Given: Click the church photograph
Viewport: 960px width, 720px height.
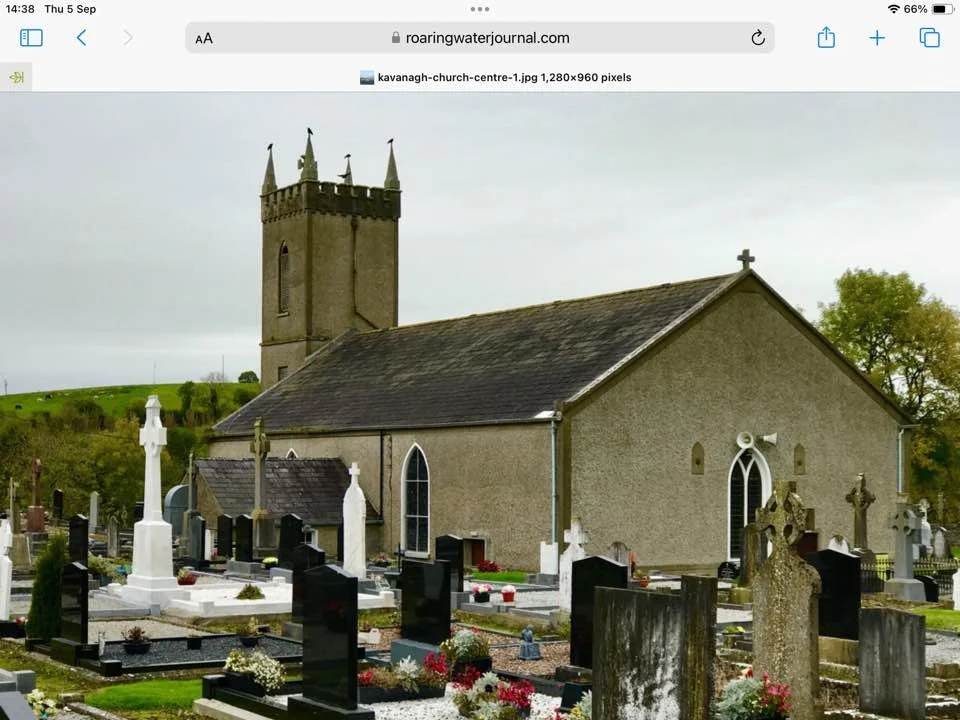Looking at the screenshot, I should click(480, 400).
